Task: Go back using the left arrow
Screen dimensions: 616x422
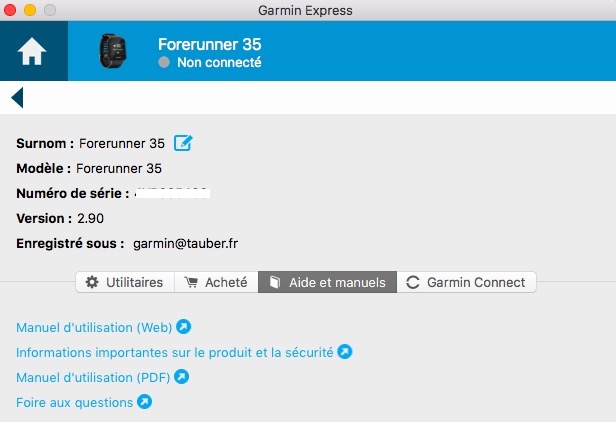Action: (17, 97)
